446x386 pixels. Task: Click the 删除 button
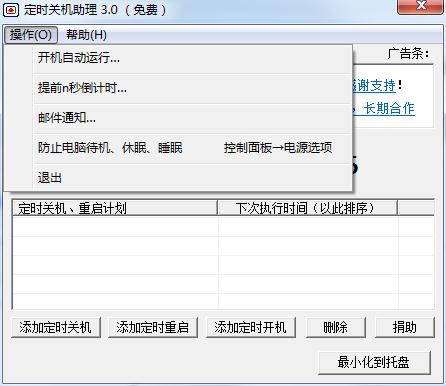pos(336,327)
